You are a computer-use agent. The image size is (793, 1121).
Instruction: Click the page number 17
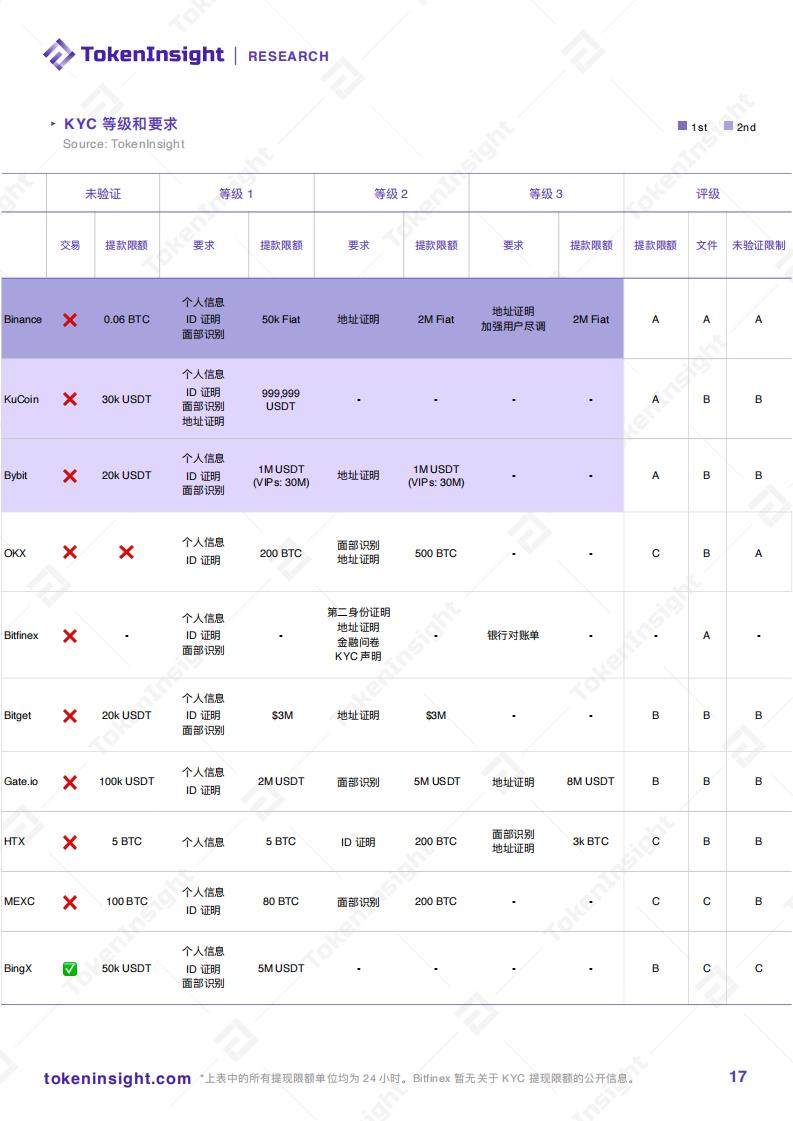coord(738,1077)
